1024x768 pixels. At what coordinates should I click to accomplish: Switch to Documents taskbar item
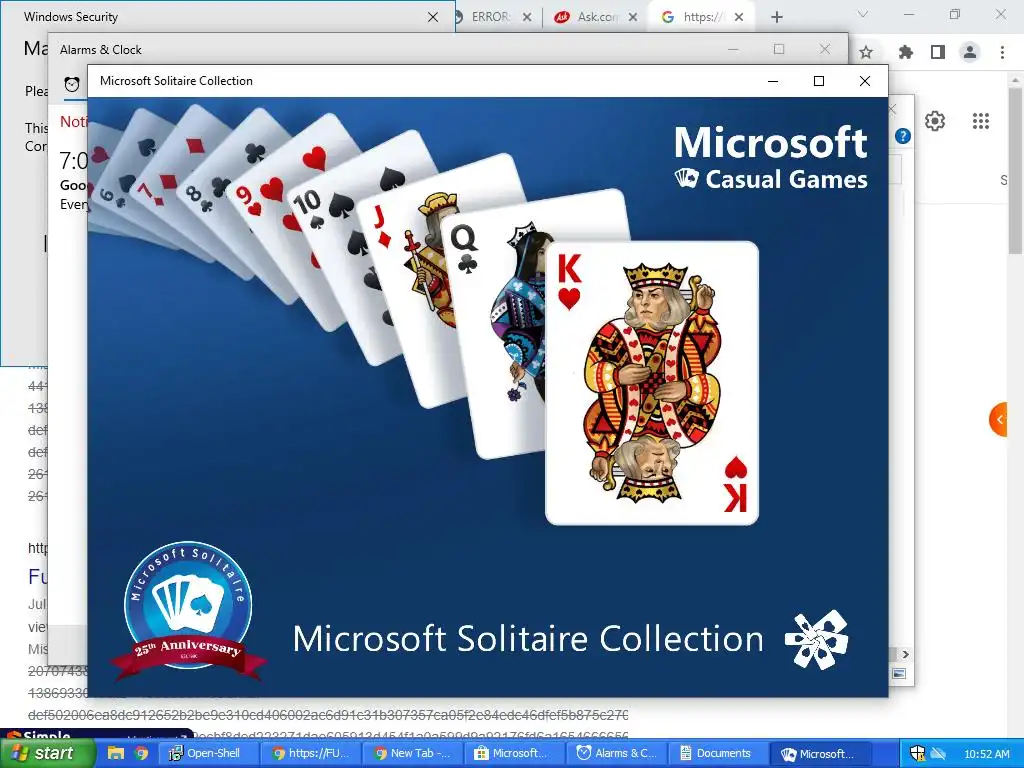coord(718,753)
